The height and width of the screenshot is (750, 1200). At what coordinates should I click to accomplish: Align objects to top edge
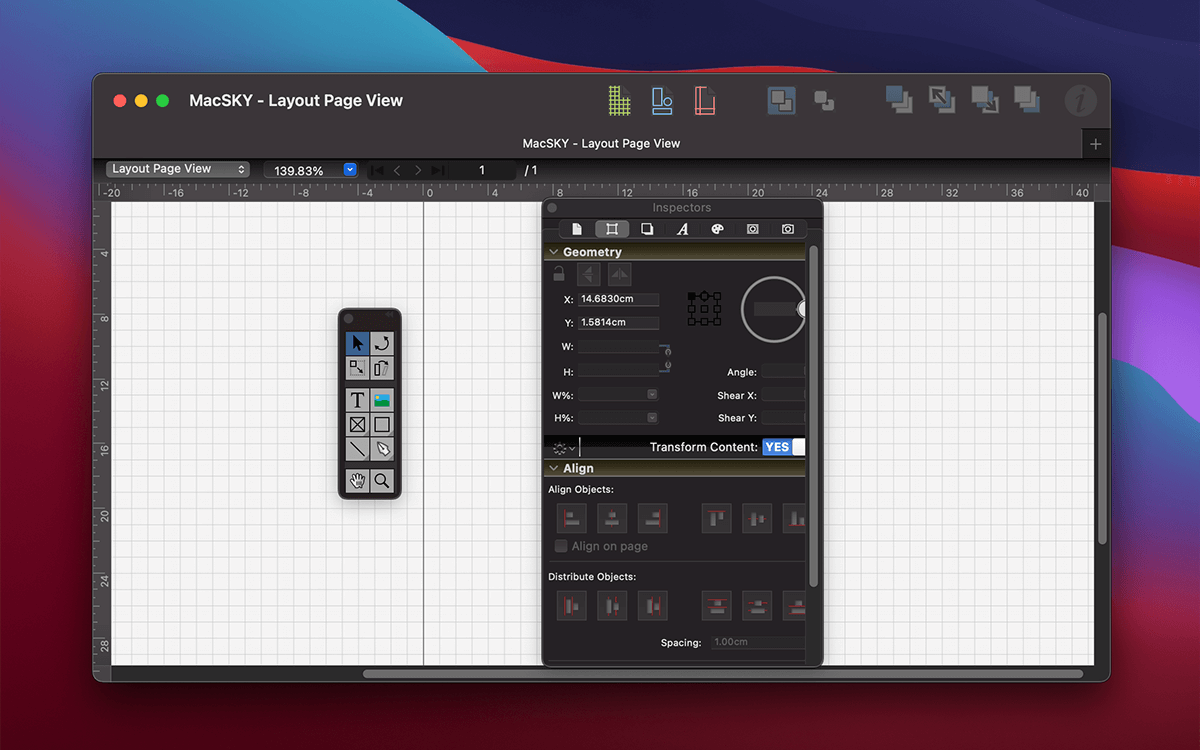[x=716, y=518]
